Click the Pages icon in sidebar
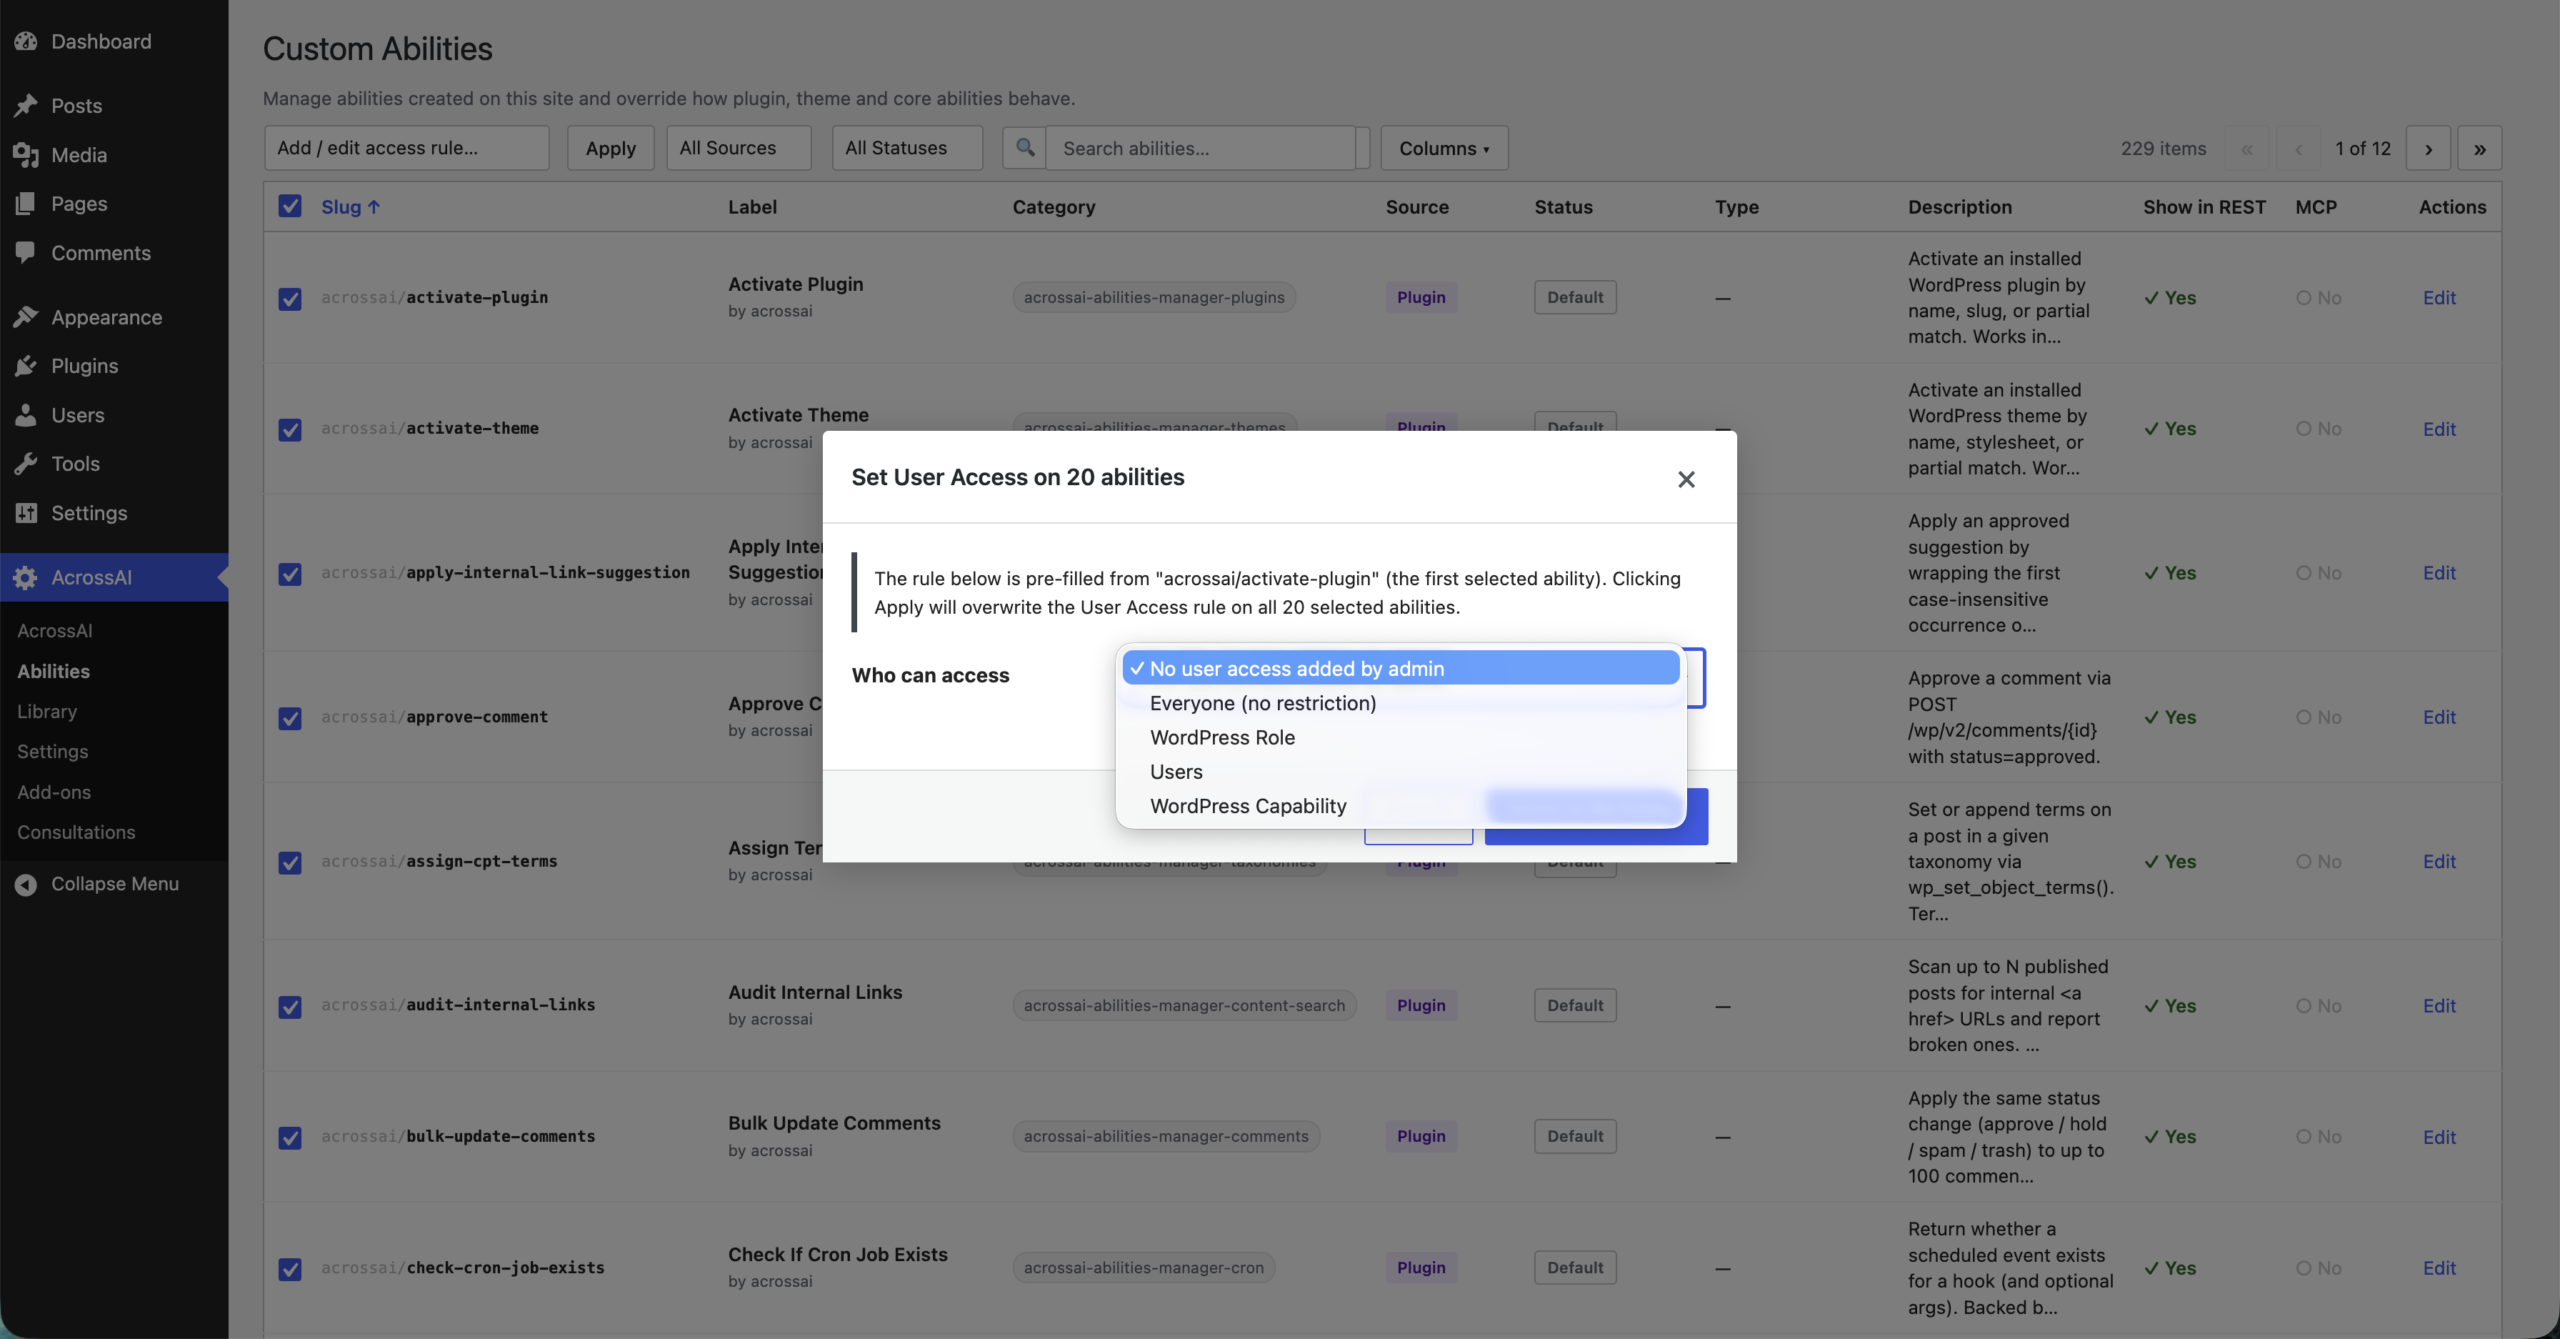Image resolution: width=2560 pixels, height=1339 pixels. point(26,203)
